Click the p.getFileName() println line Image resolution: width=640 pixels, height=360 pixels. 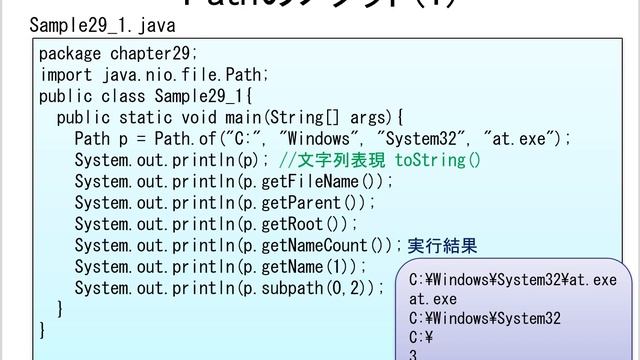[x=233, y=181]
